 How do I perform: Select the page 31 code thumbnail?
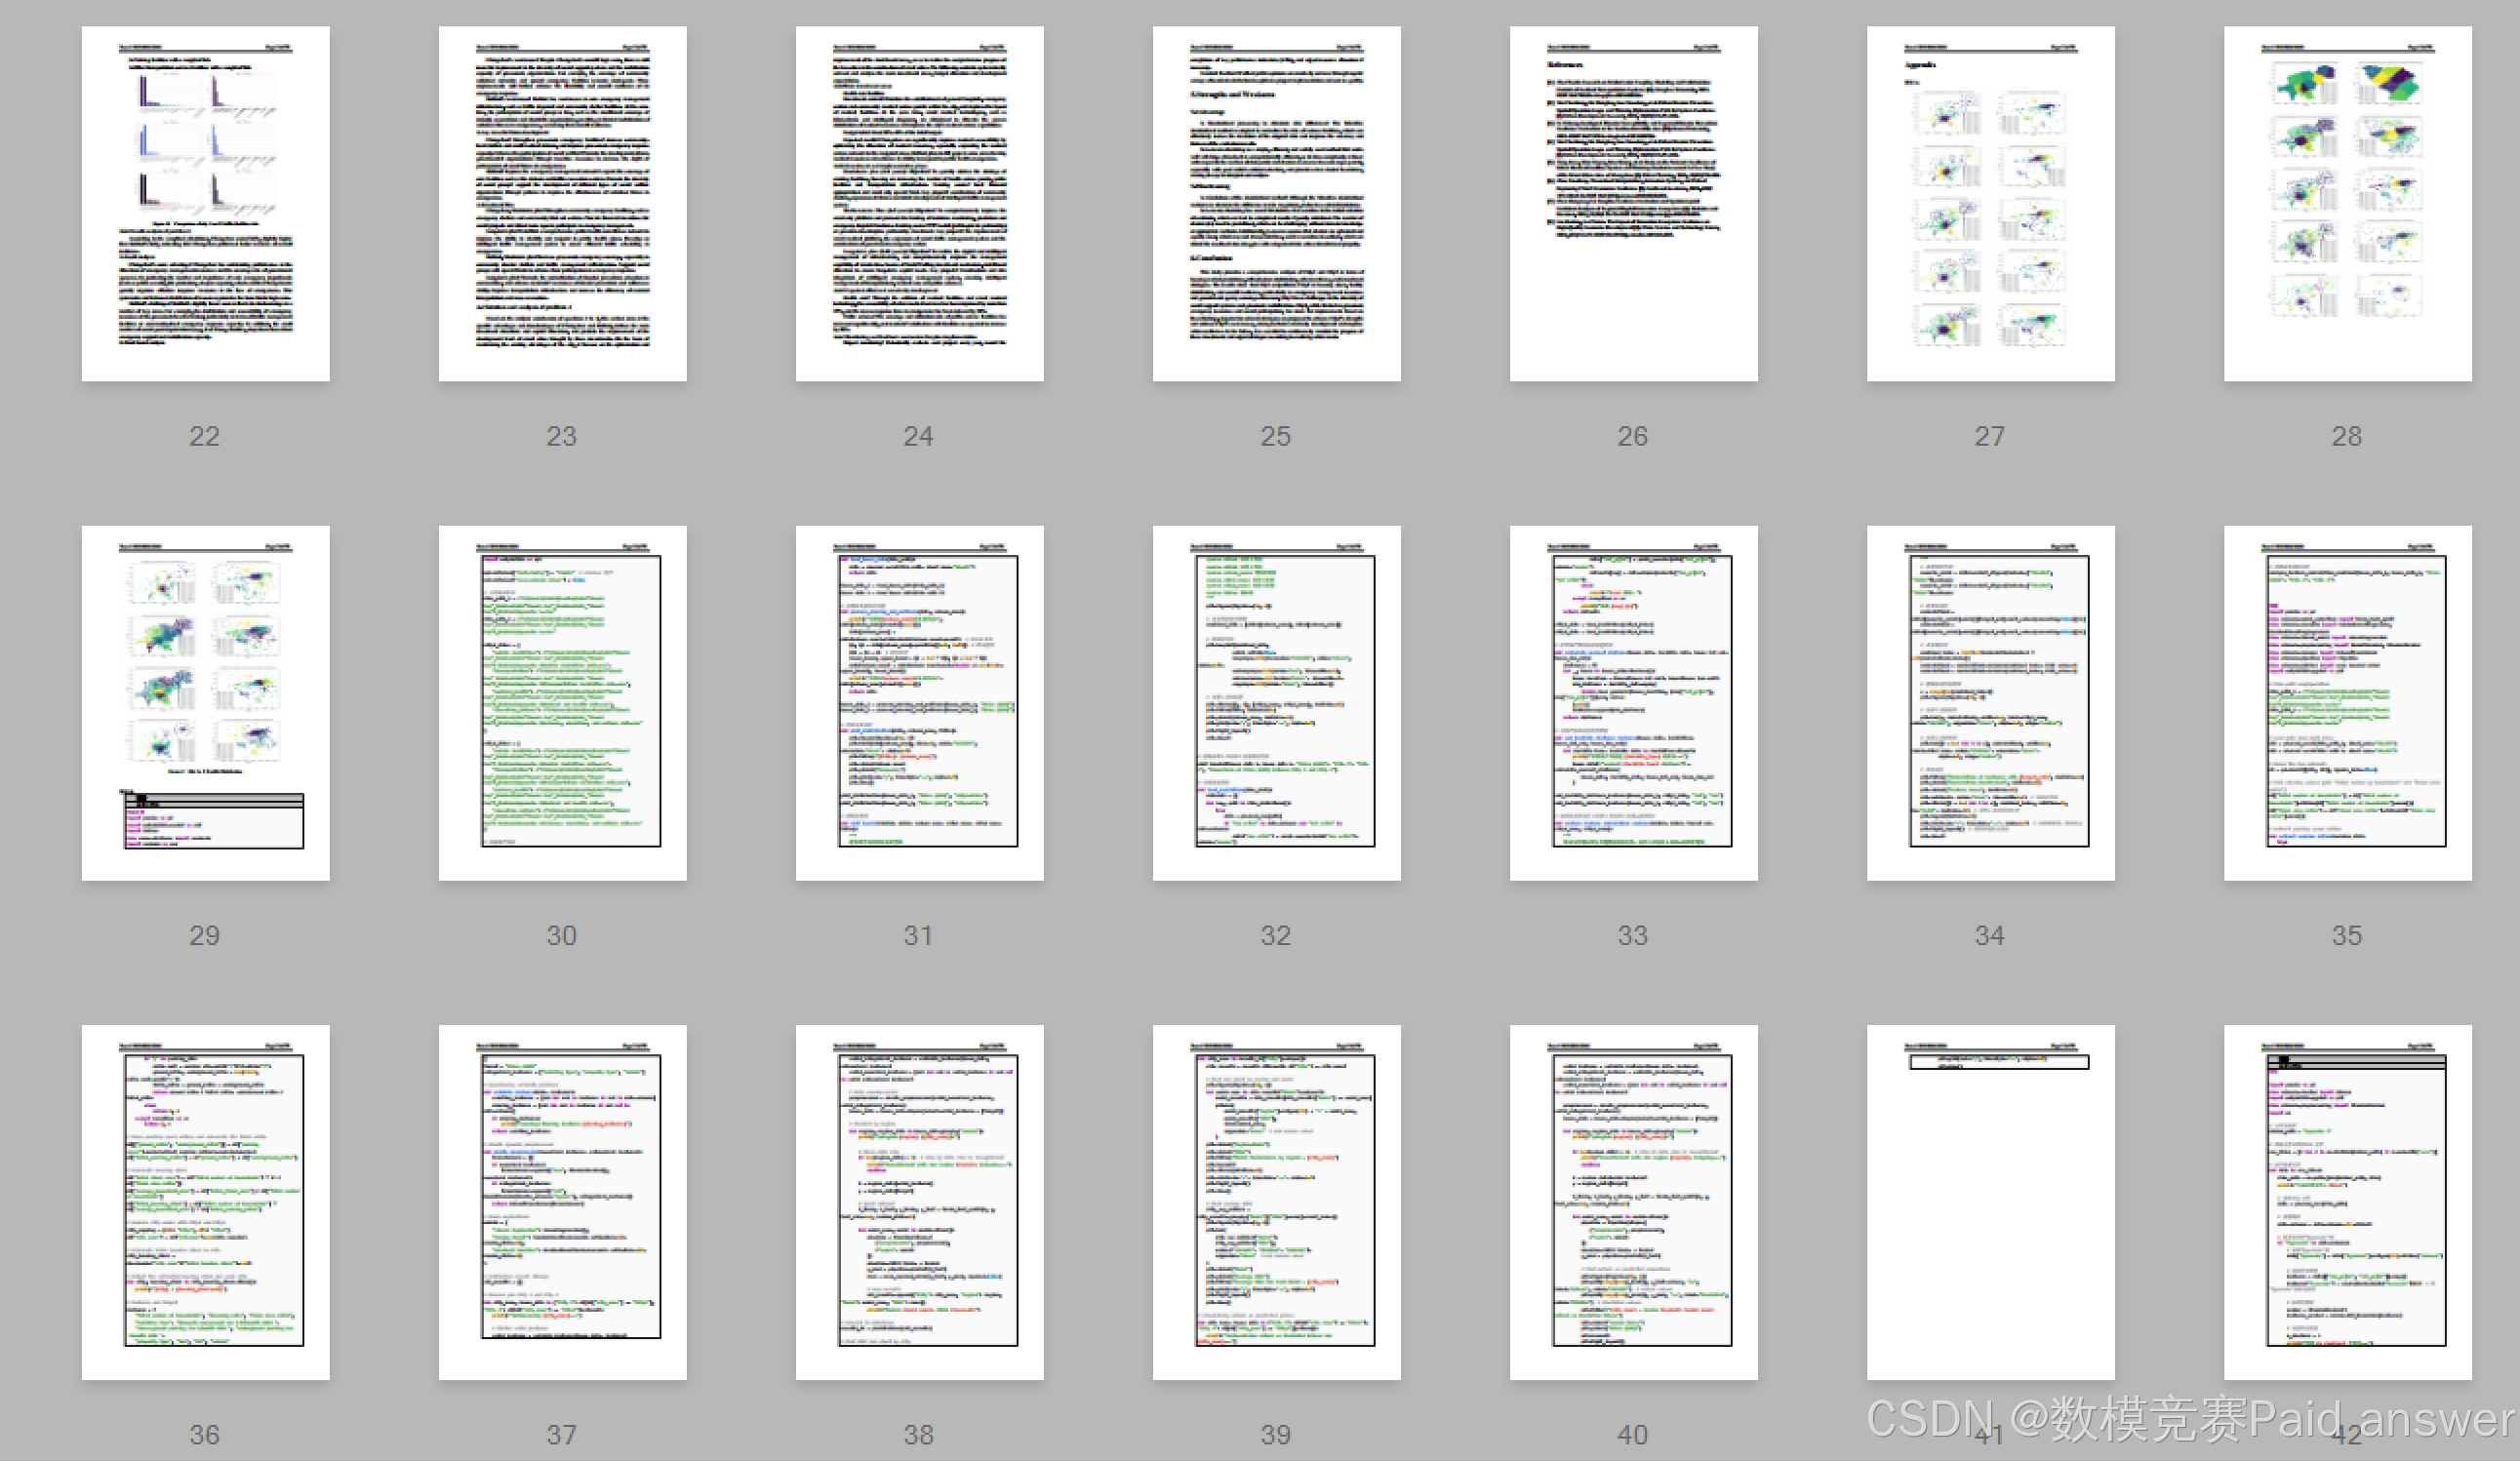click(919, 702)
